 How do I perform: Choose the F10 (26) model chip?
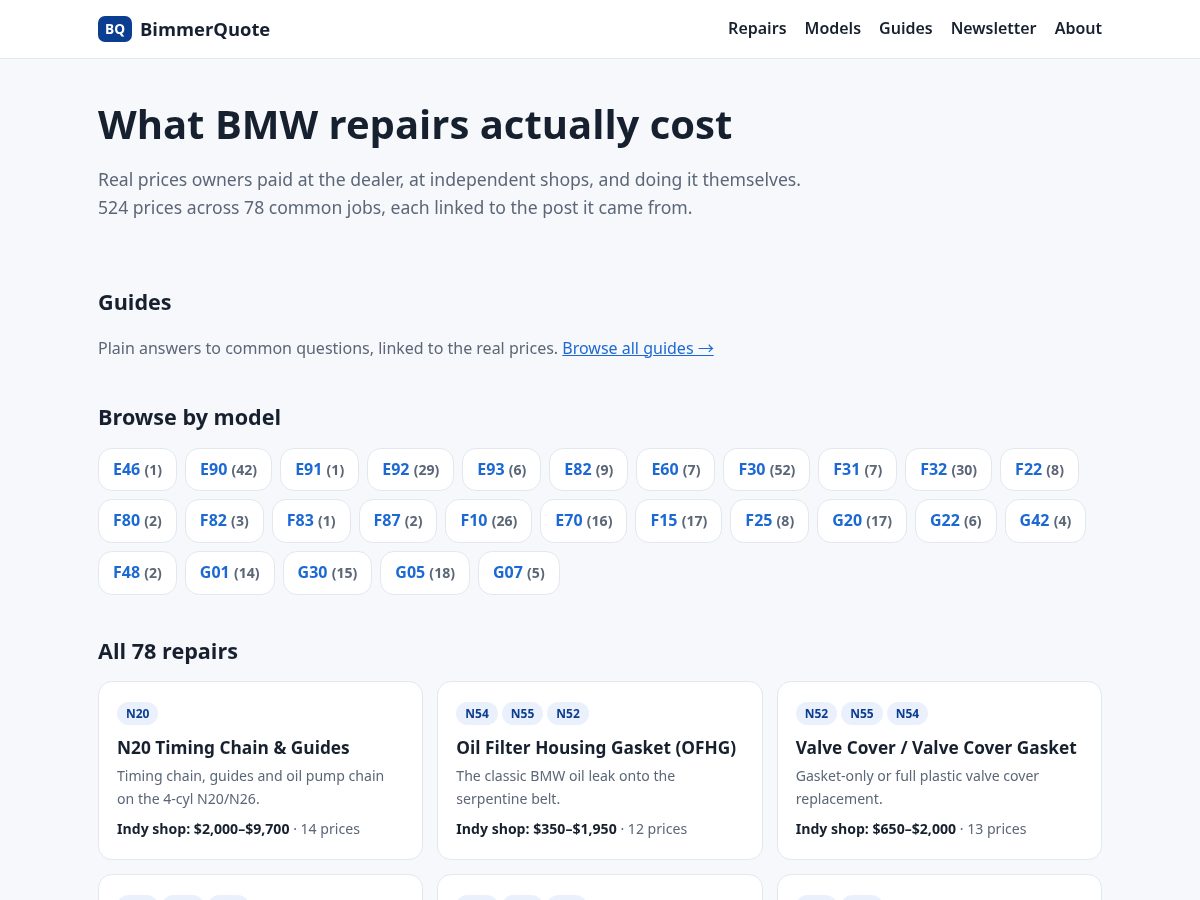click(489, 521)
